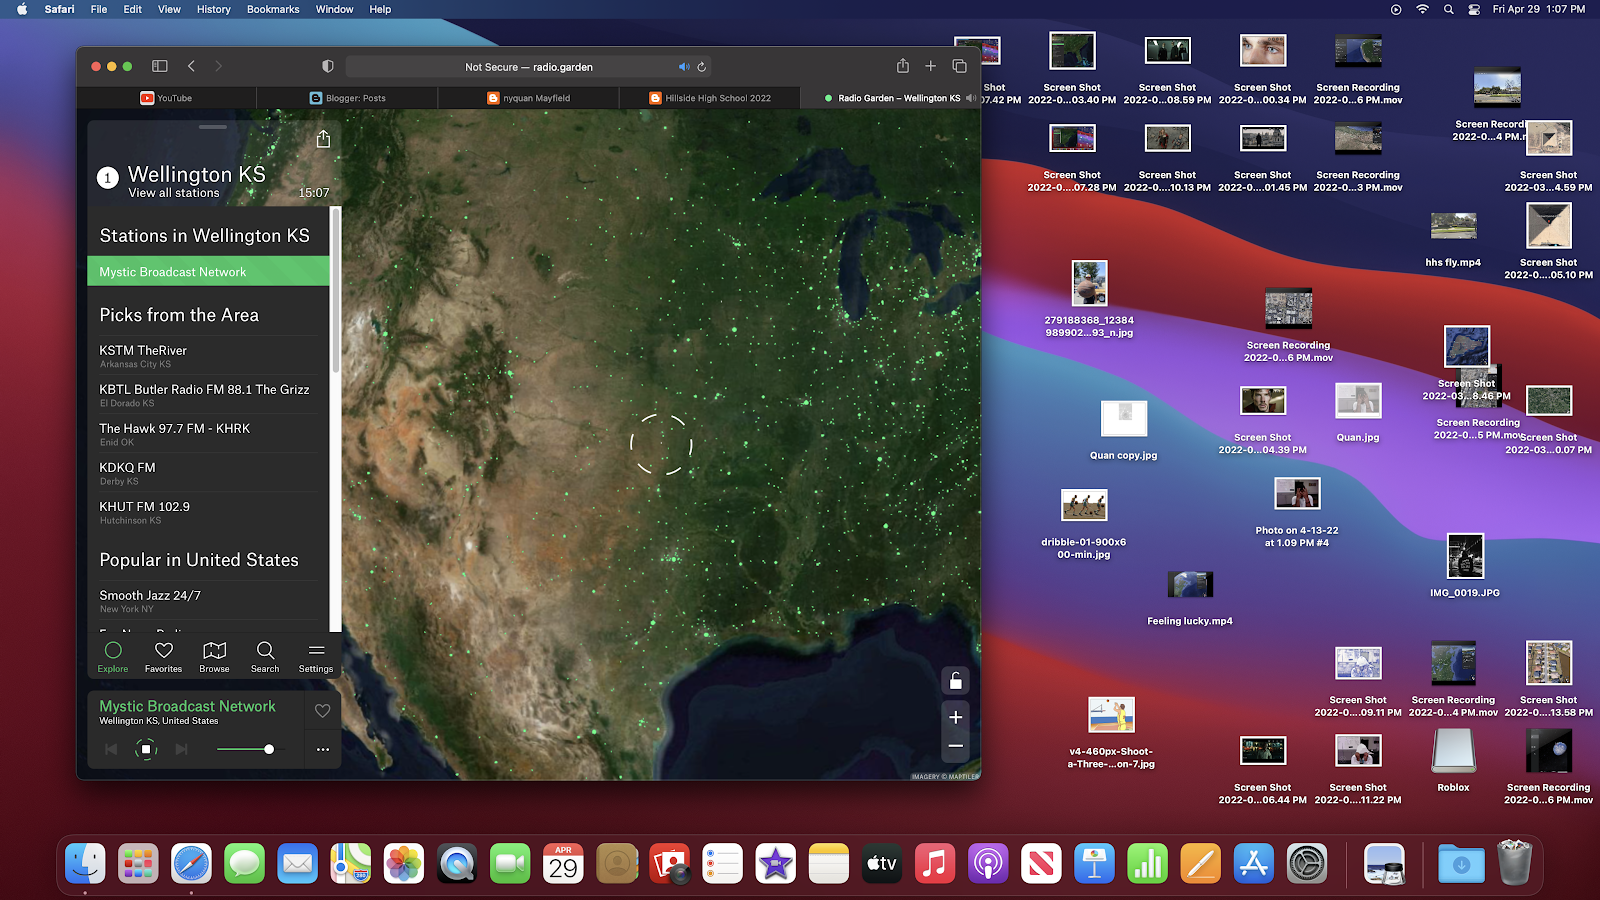The width and height of the screenshot is (1600, 900).
Task: Skip to the next station
Action: point(181,749)
